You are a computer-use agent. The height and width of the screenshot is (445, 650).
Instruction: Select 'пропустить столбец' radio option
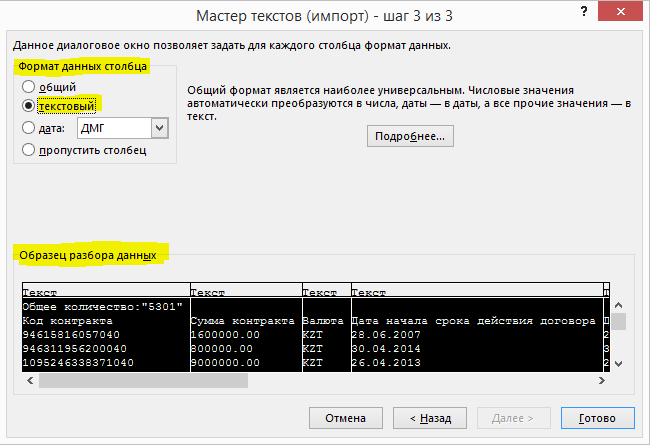tap(29, 150)
